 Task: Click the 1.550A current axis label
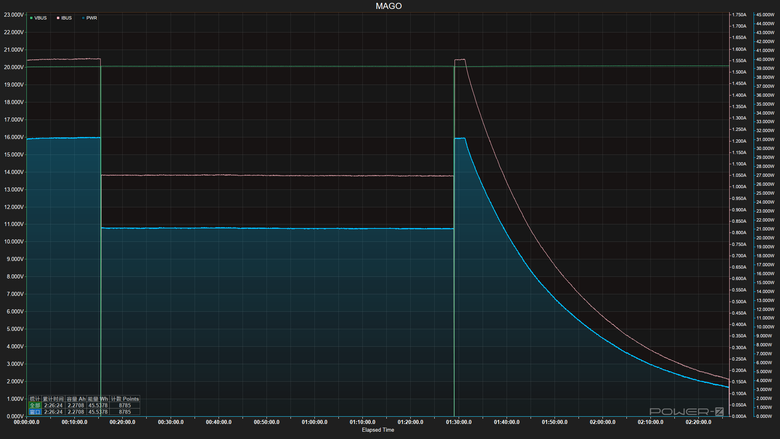(x=739, y=61)
